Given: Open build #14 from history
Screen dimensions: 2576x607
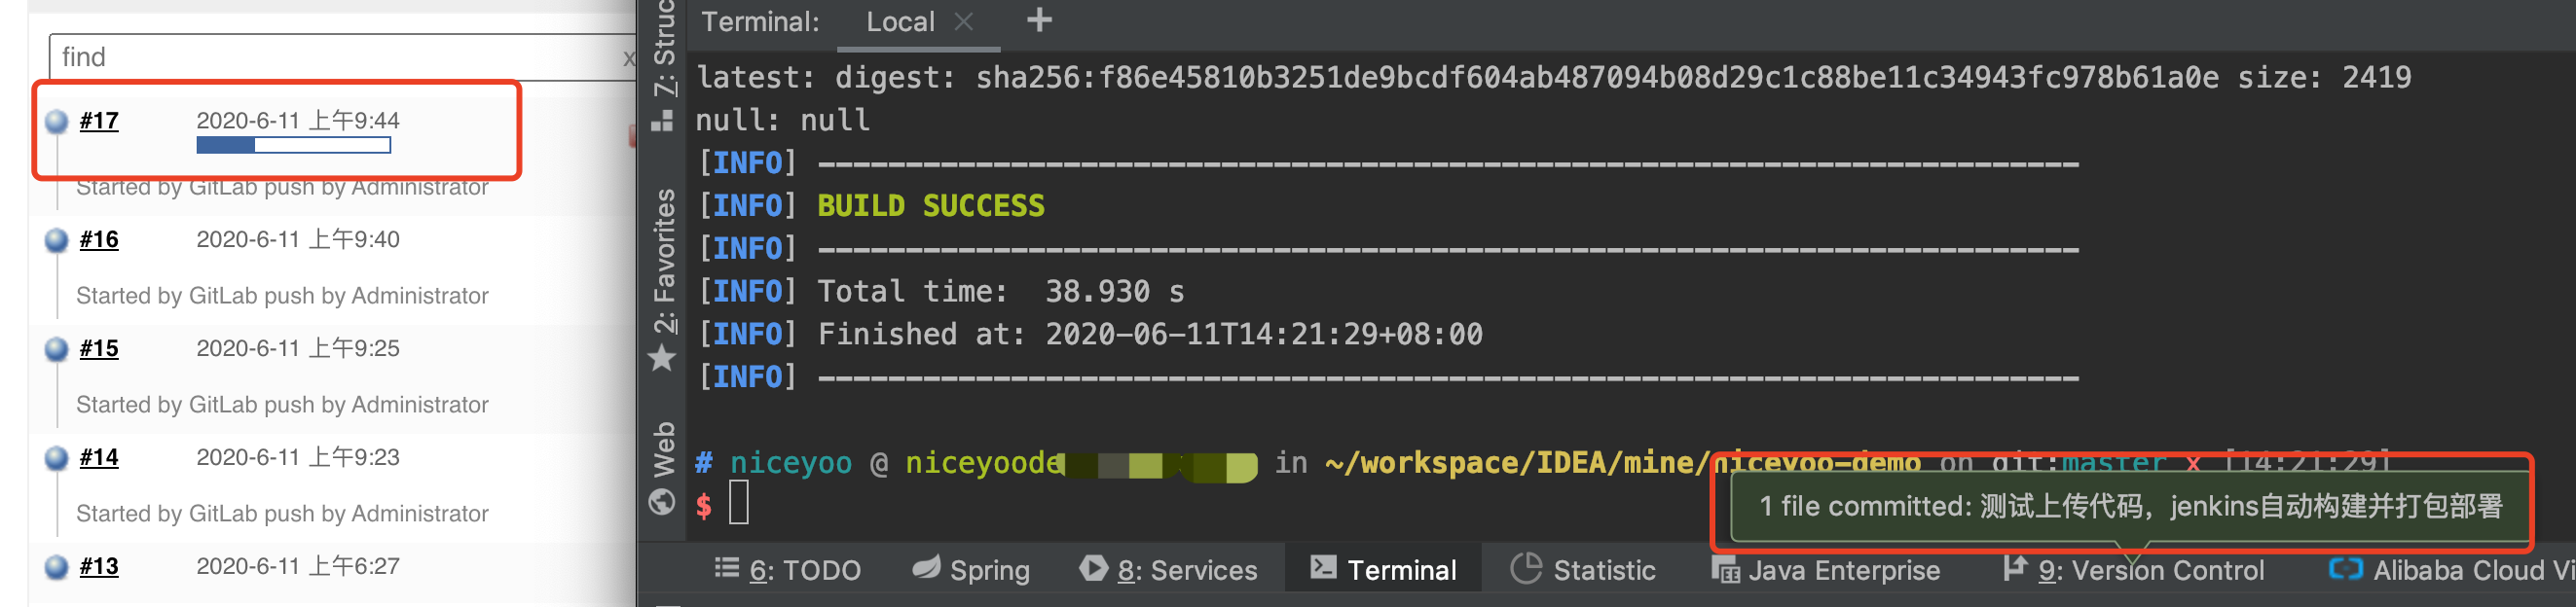Looking at the screenshot, I should point(99,458).
